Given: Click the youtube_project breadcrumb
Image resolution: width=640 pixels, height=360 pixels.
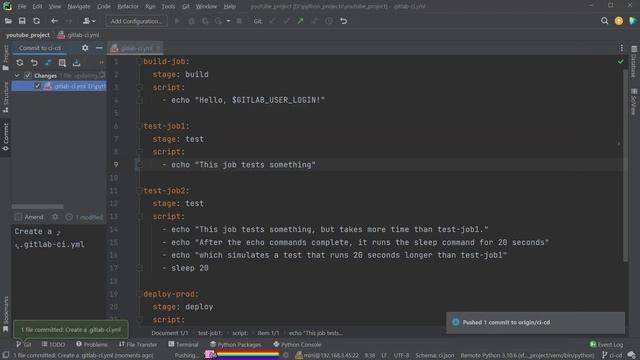Looking at the screenshot, I should (28, 35).
